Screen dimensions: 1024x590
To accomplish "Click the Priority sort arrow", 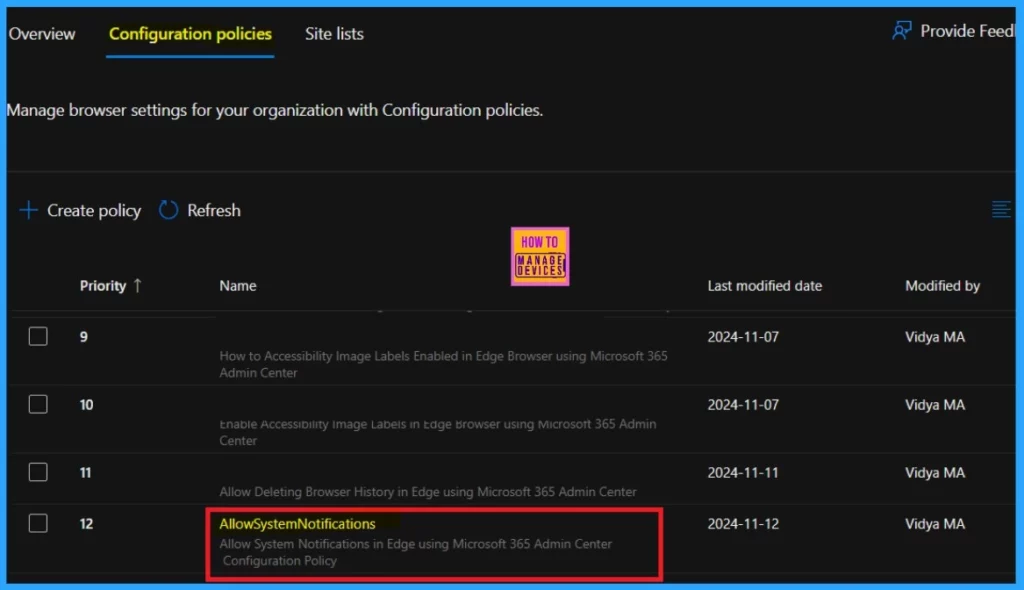I will [137, 286].
